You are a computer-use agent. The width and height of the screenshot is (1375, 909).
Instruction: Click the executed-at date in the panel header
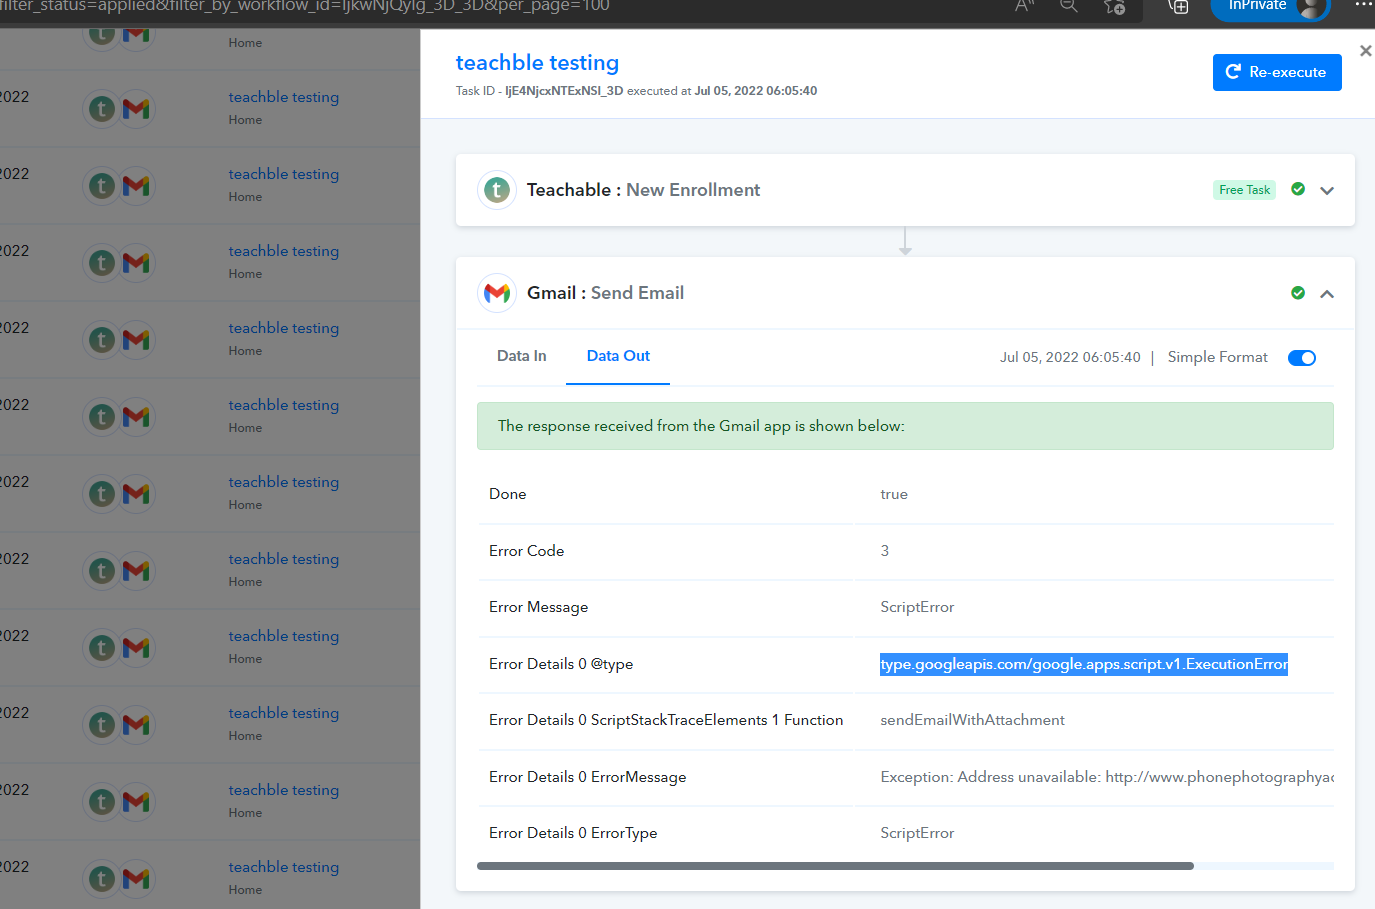coord(756,91)
